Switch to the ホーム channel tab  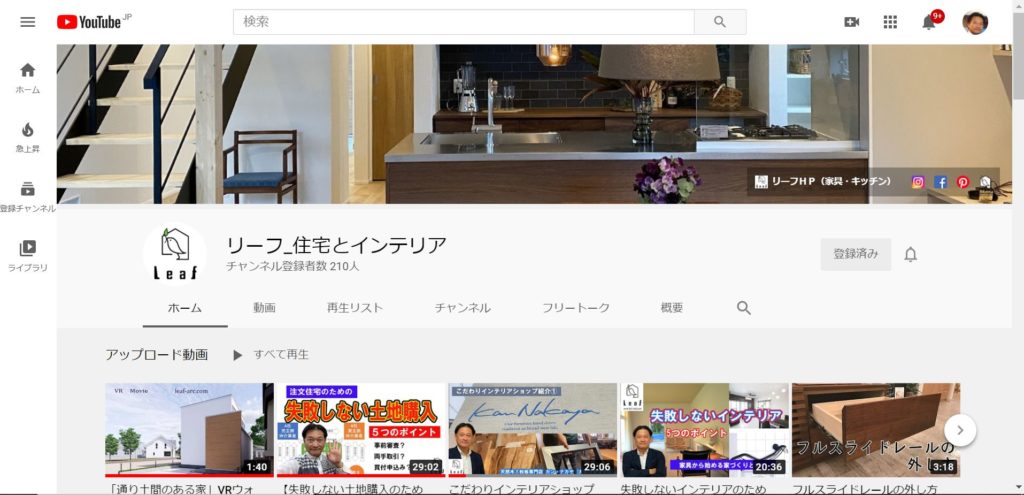point(185,308)
